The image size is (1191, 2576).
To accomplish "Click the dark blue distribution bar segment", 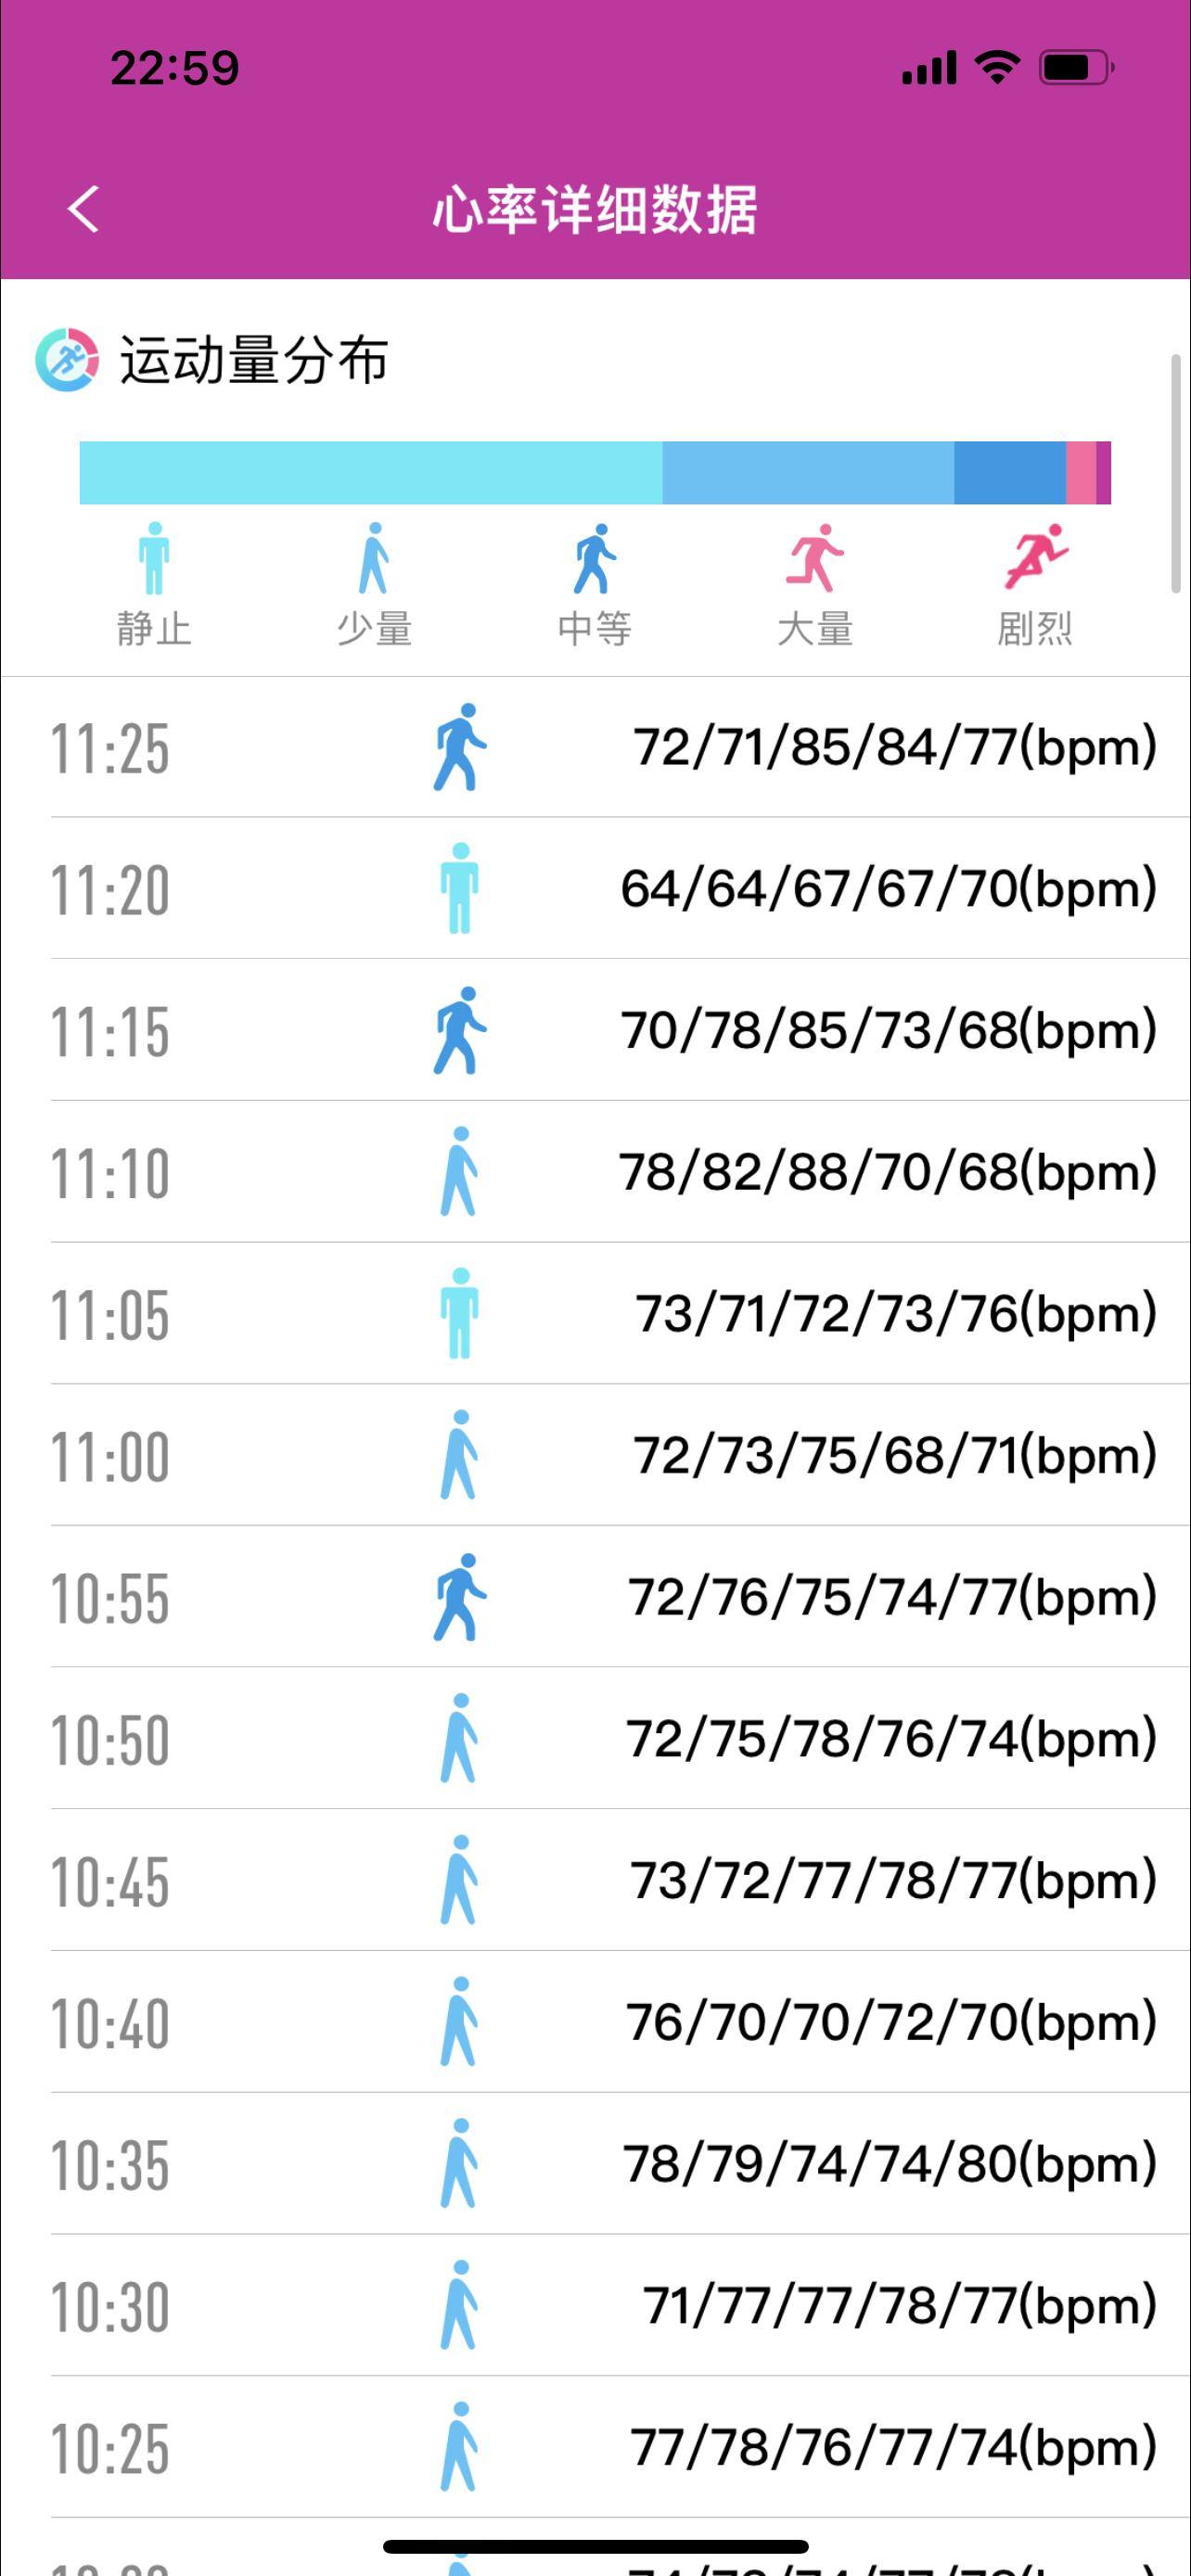I will 1009,472.
